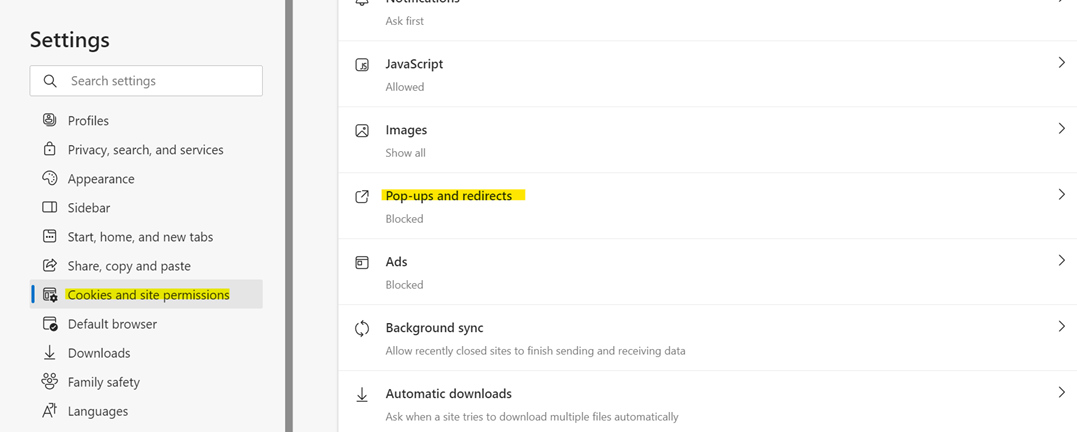Click the JavaScript permission icon
The image size is (1077, 432).
pos(362,65)
